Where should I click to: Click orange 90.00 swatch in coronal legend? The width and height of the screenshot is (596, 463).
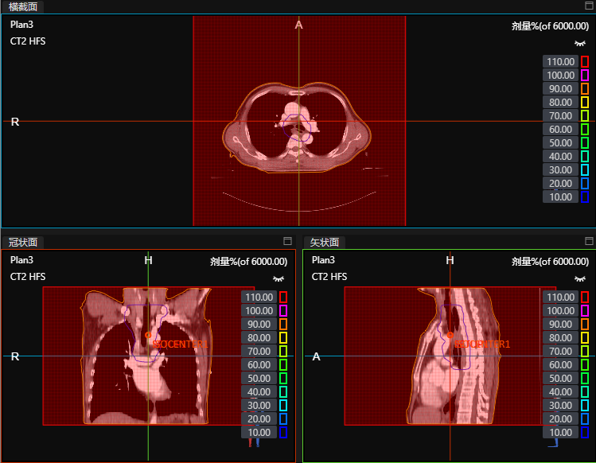coord(283,324)
